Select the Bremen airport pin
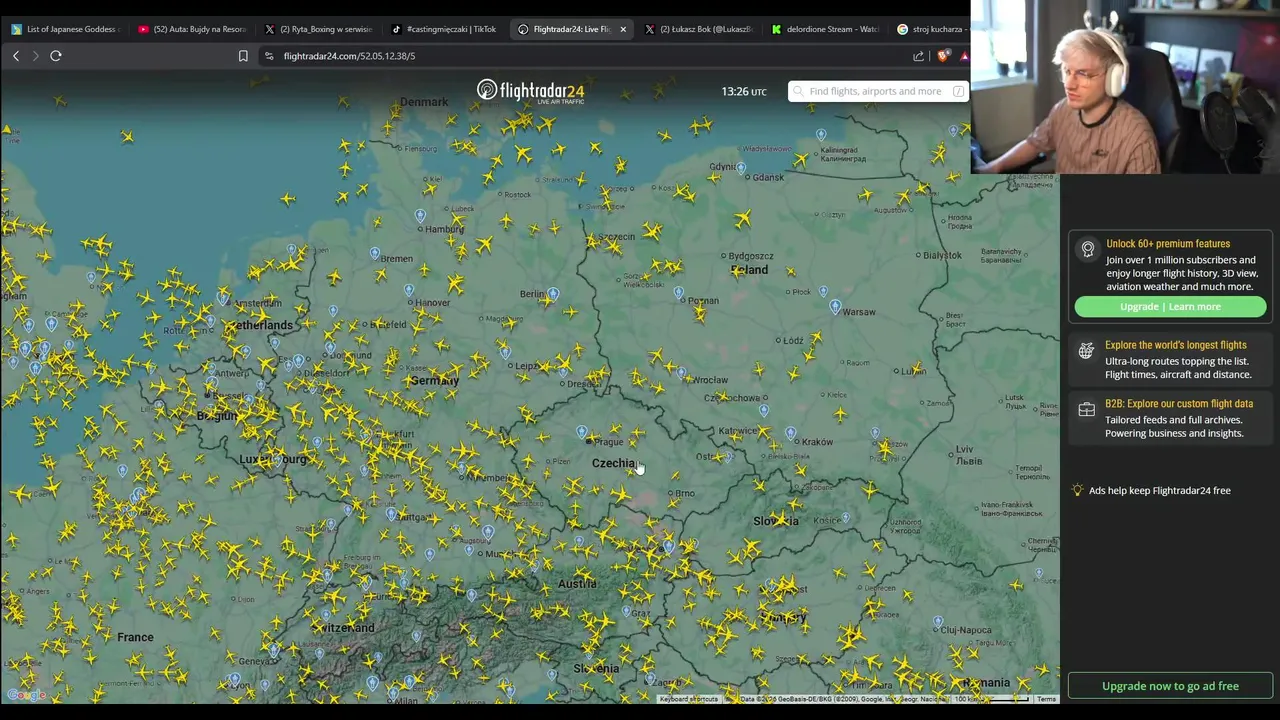This screenshot has height=720, width=1280. [375, 253]
